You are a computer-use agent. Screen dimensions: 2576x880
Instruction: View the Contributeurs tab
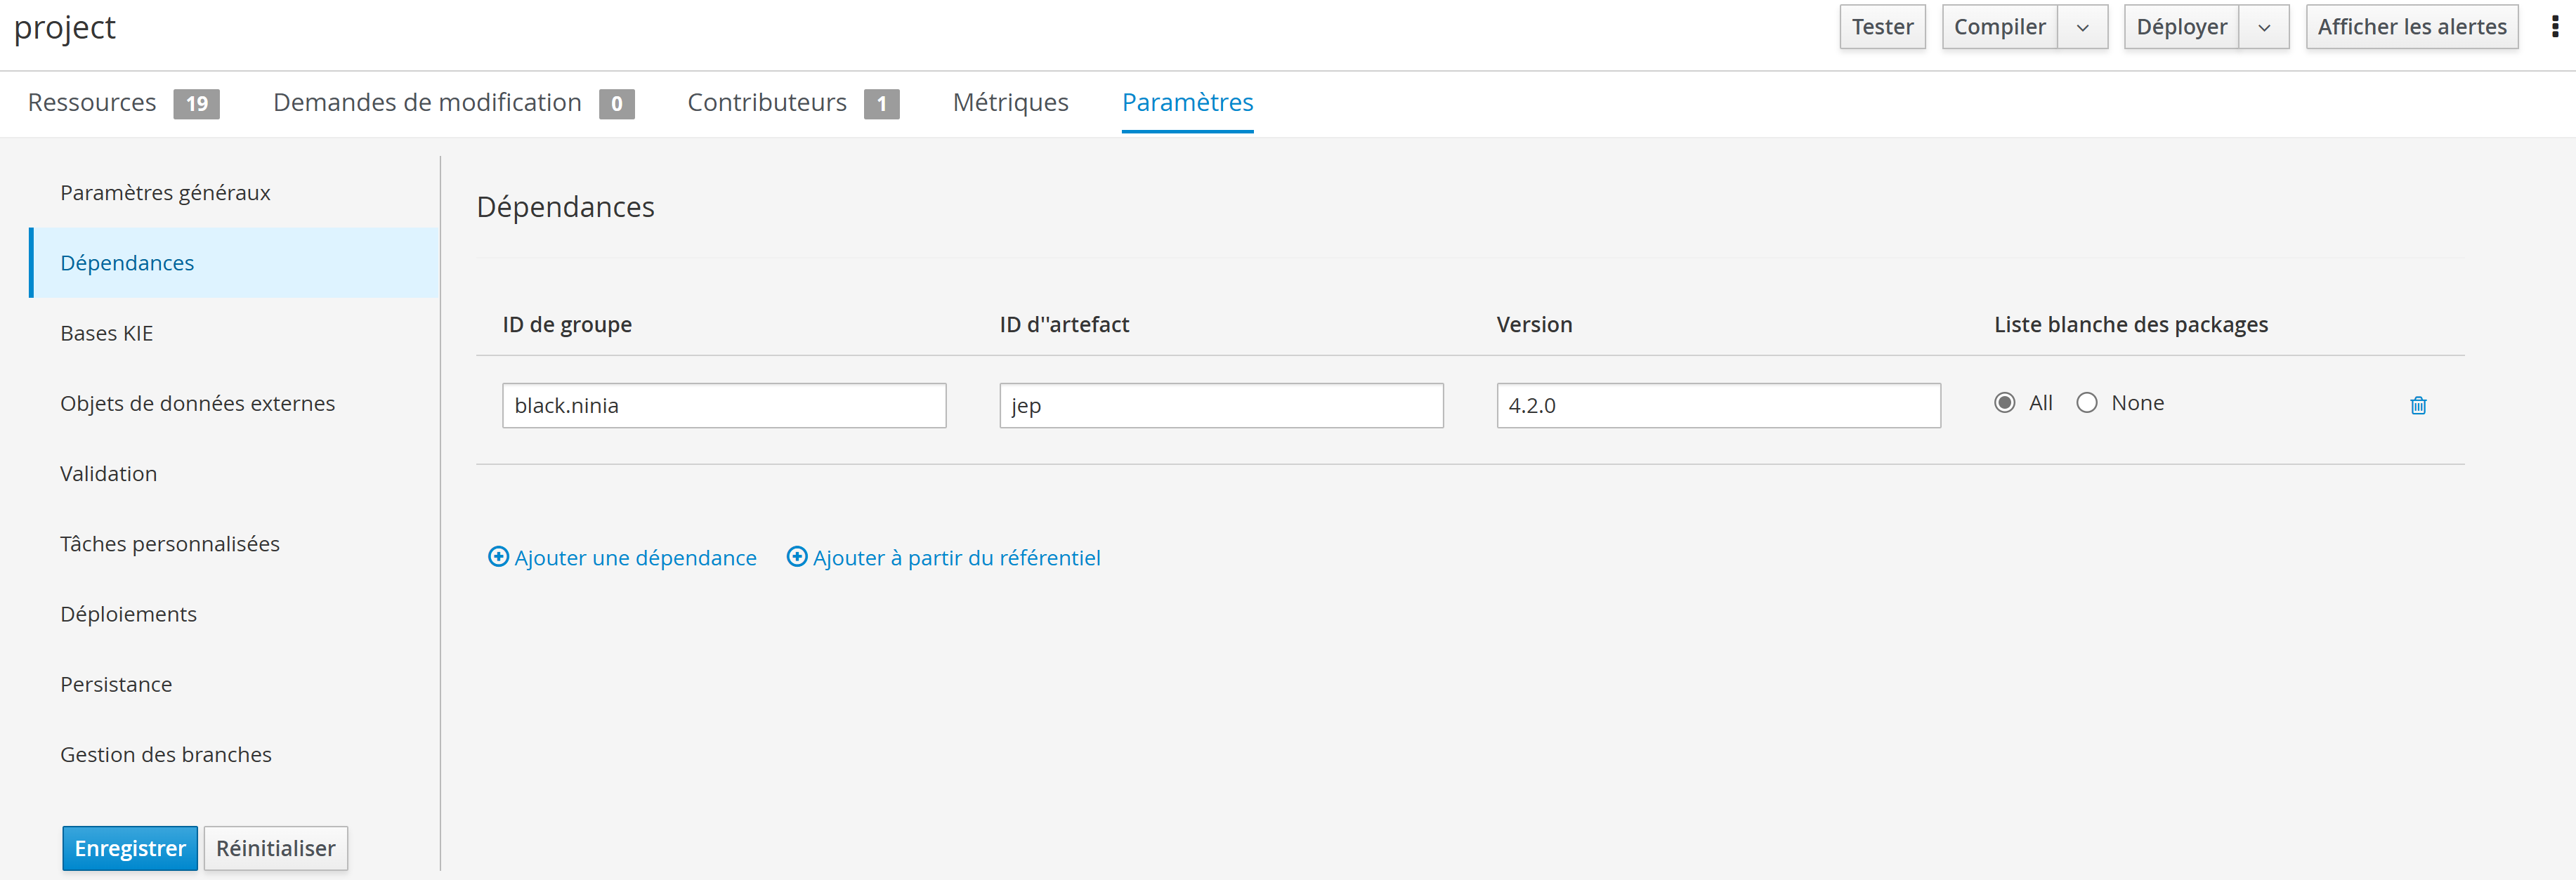coord(766,101)
